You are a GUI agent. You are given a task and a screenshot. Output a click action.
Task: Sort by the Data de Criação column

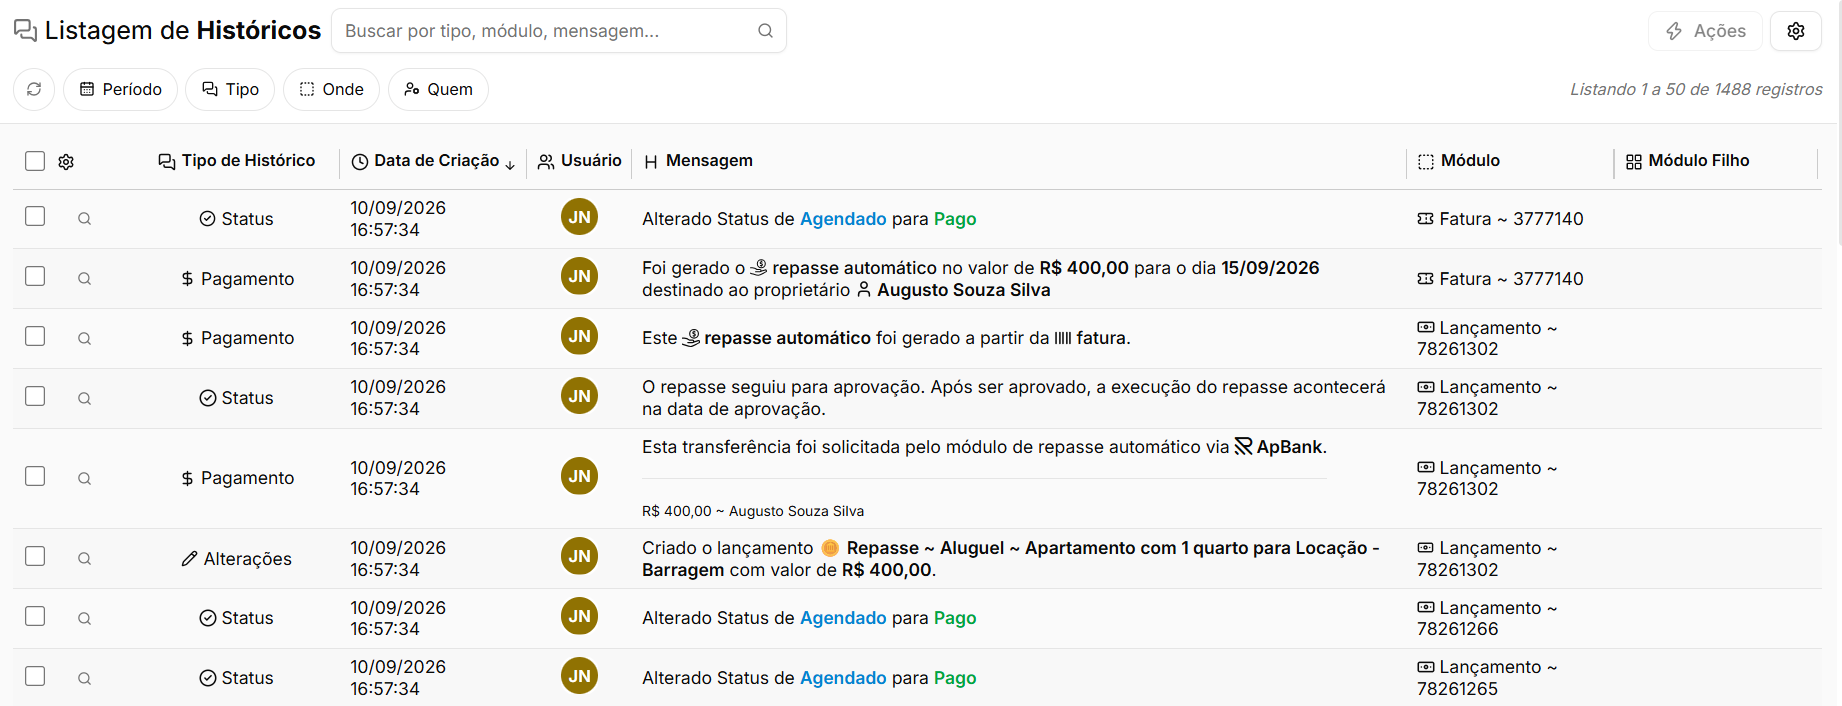(434, 161)
